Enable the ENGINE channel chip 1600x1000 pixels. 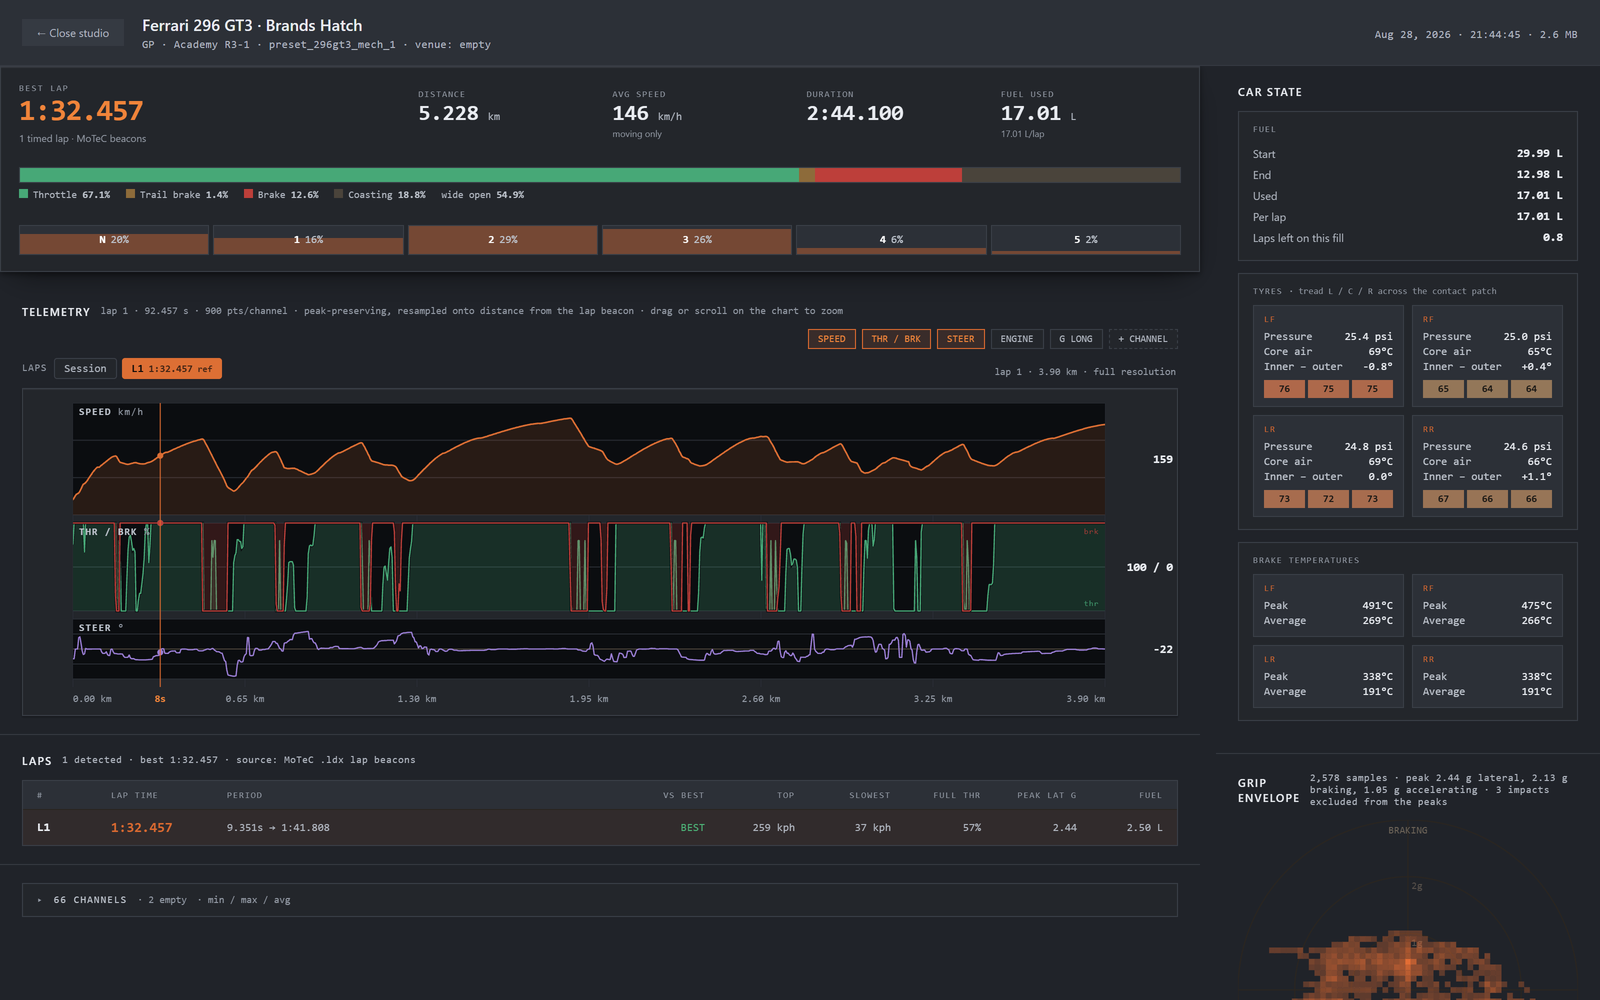(1017, 339)
